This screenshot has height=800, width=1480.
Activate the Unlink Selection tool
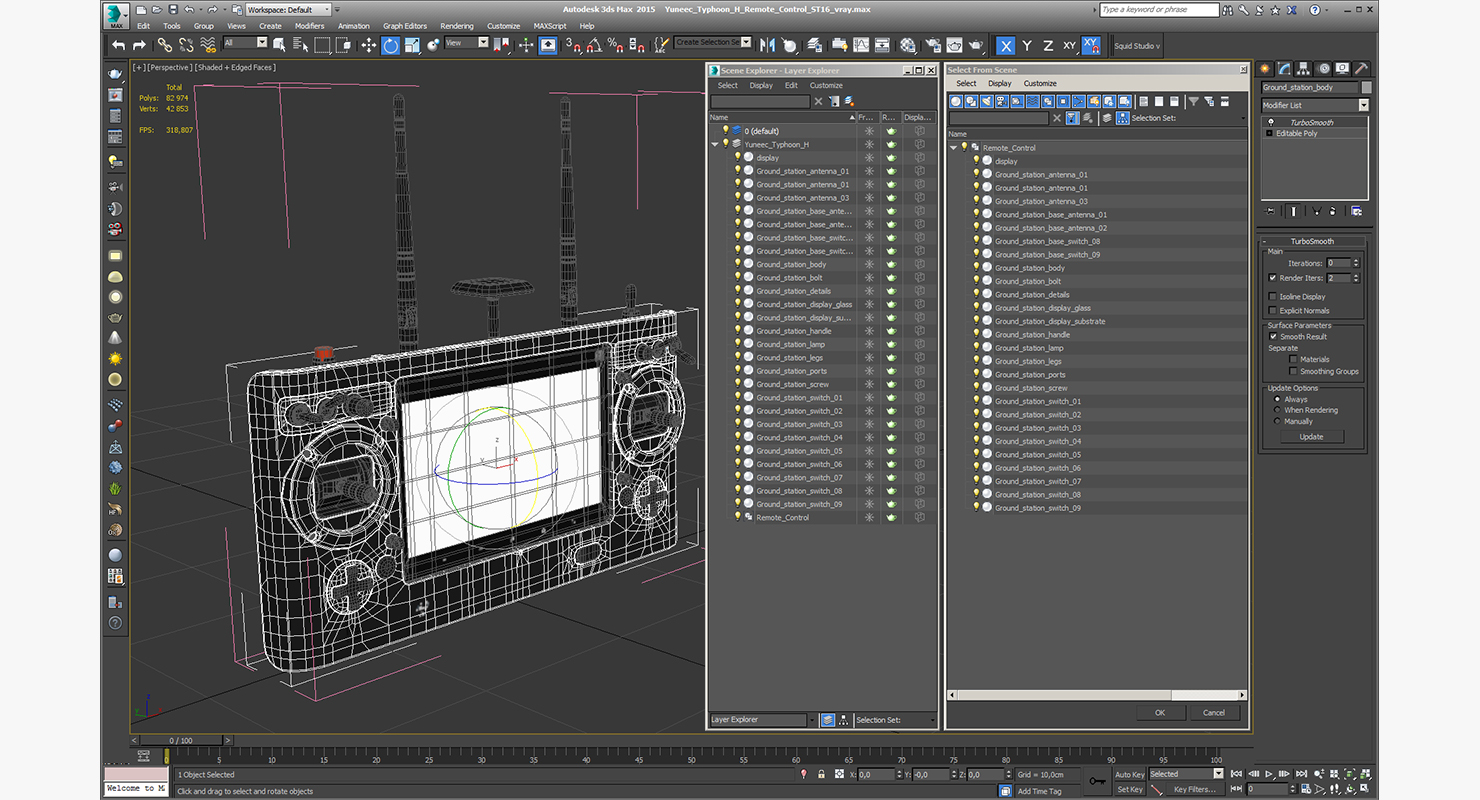point(186,45)
